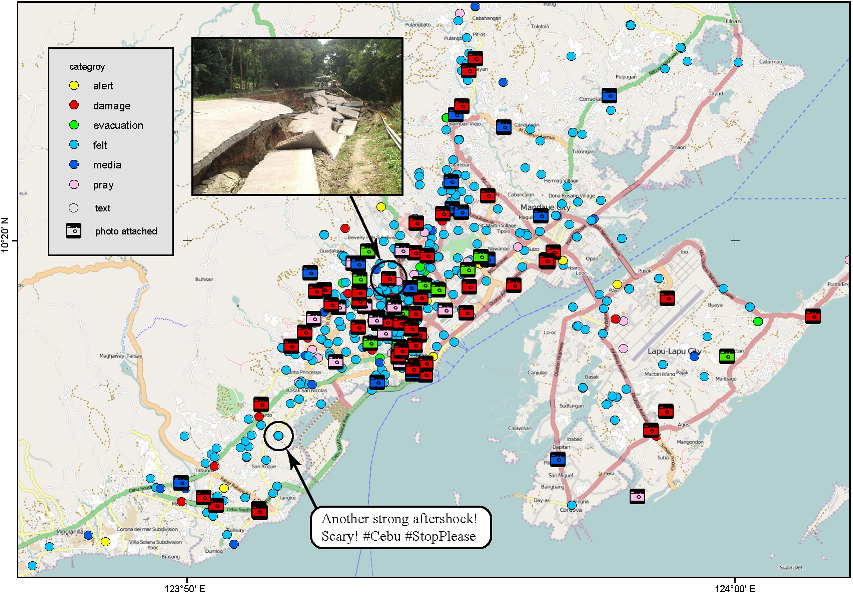Click blue media photo marker below Mandaue City label

coord(541,215)
